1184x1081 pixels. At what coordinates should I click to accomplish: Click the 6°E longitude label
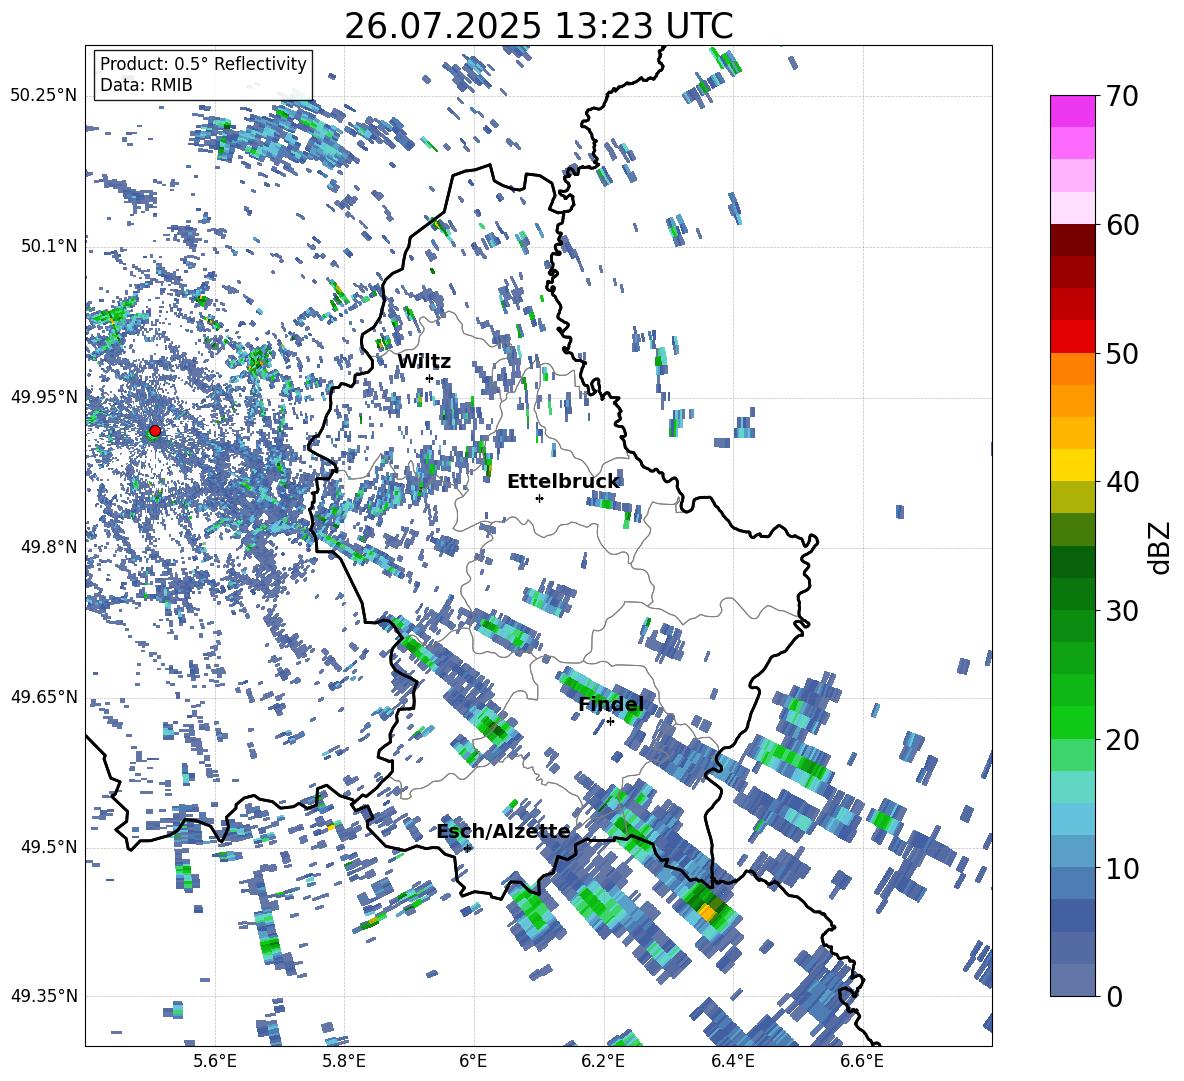click(x=473, y=1061)
